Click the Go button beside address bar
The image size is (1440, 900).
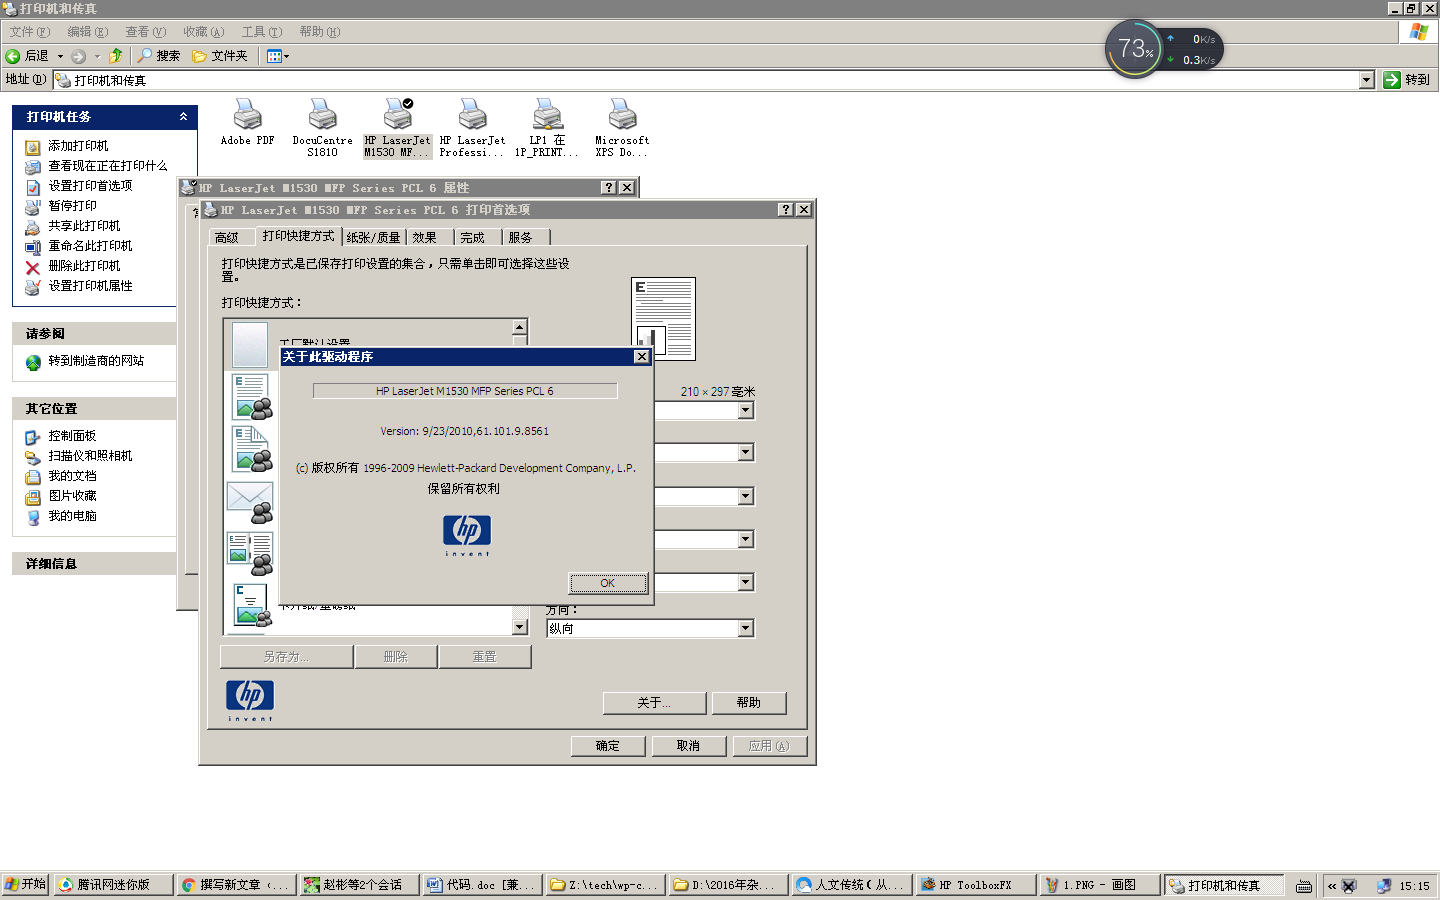click(x=1408, y=80)
